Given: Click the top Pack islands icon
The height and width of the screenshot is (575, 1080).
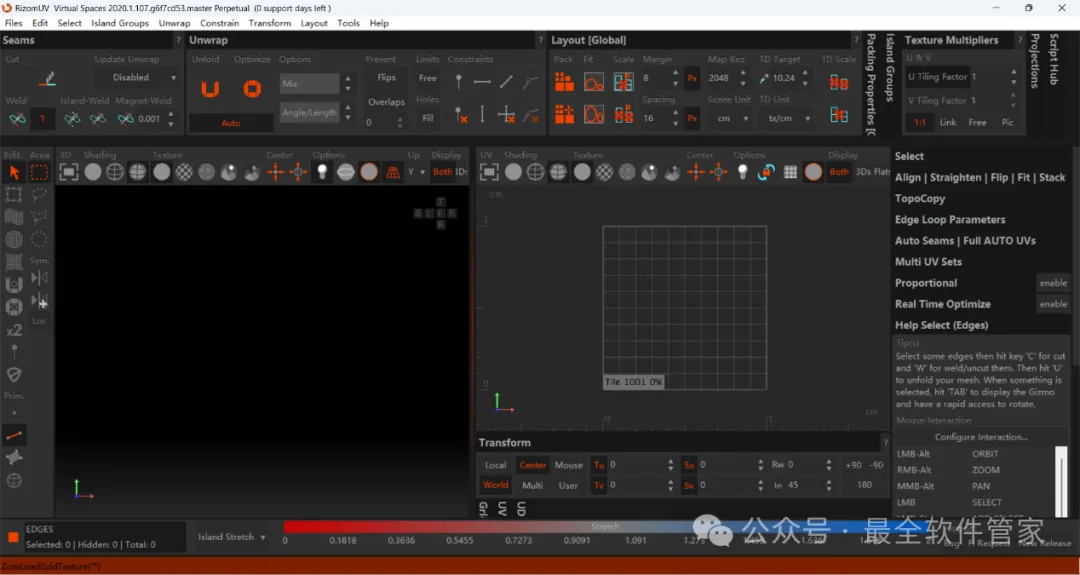Looking at the screenshot, I should tap(564, 82).
